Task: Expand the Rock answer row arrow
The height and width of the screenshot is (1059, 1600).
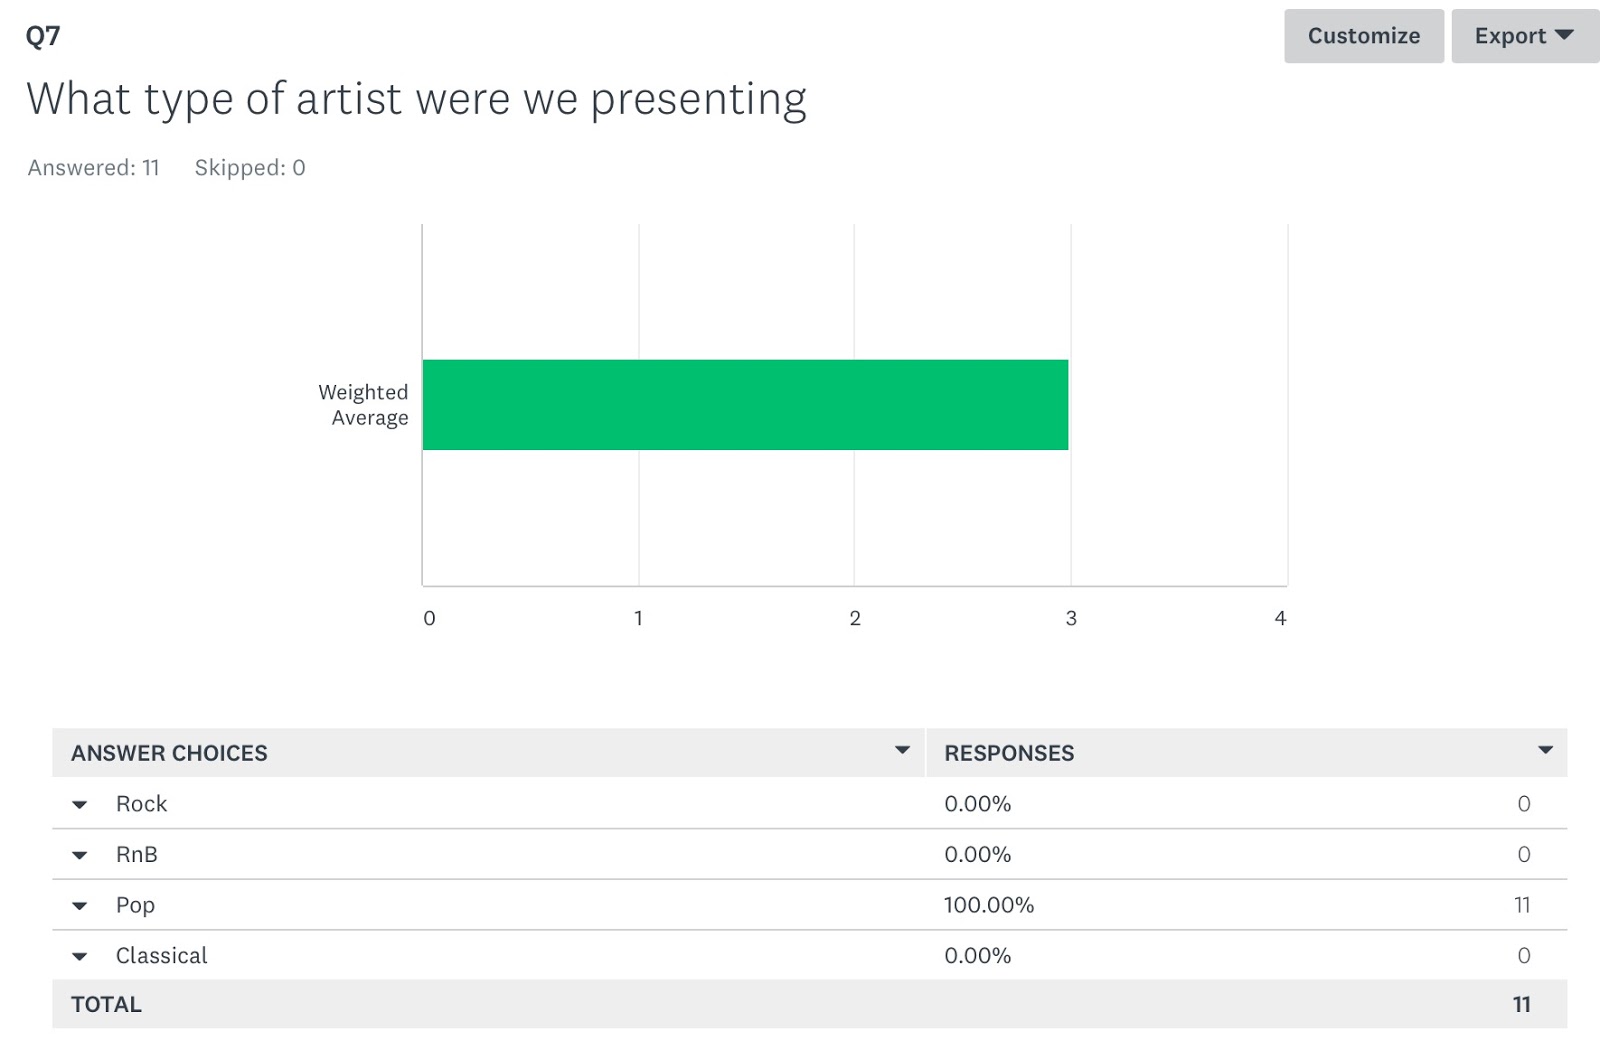Action: coord(80,804)
